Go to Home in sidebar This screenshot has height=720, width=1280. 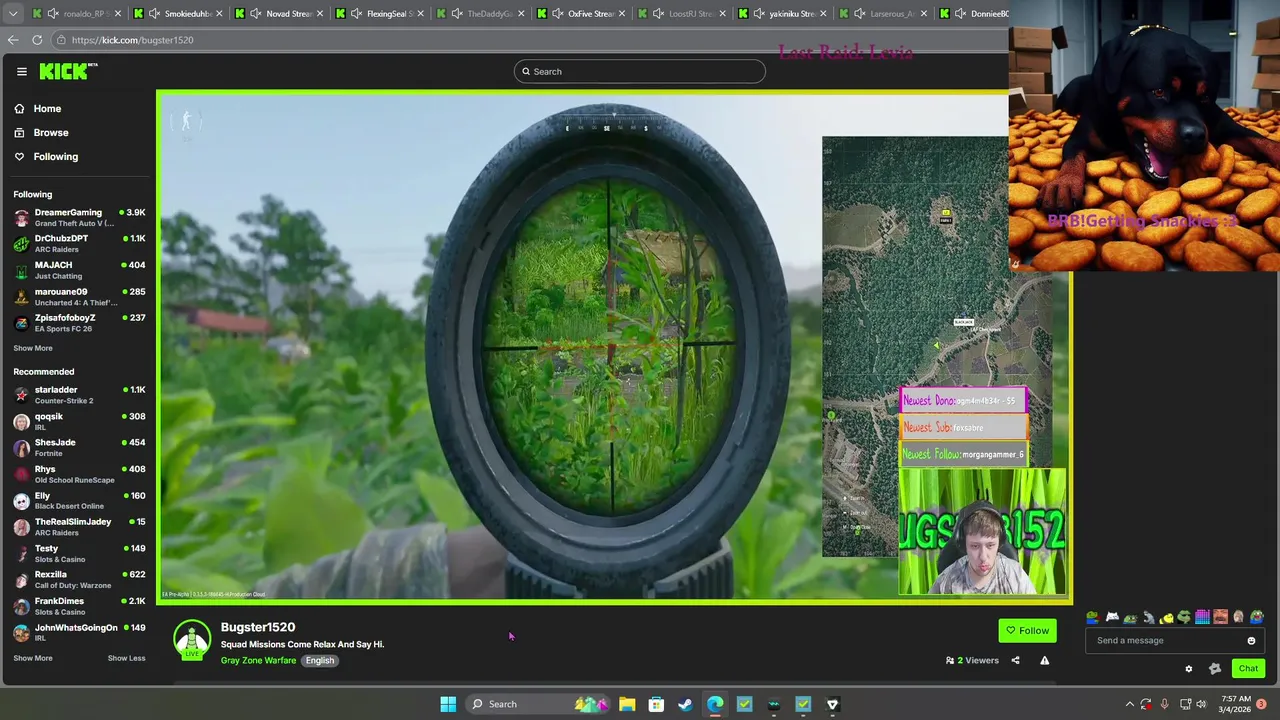click(x=38, y=108)
